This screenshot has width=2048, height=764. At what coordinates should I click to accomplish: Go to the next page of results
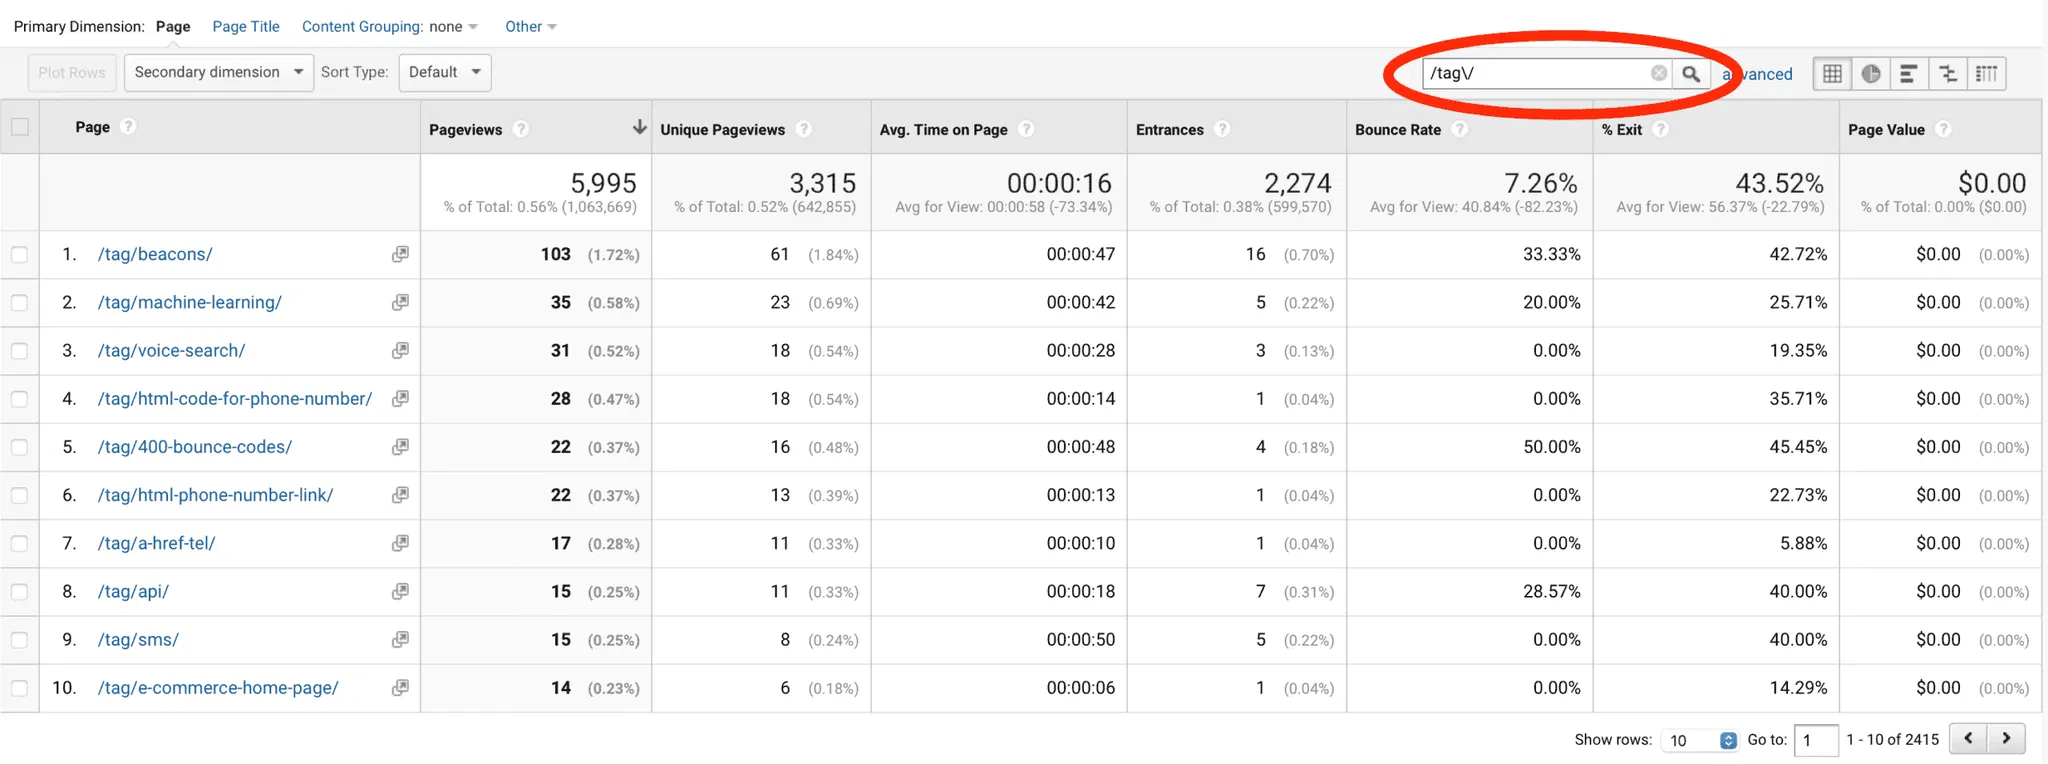pos(2006,738)
